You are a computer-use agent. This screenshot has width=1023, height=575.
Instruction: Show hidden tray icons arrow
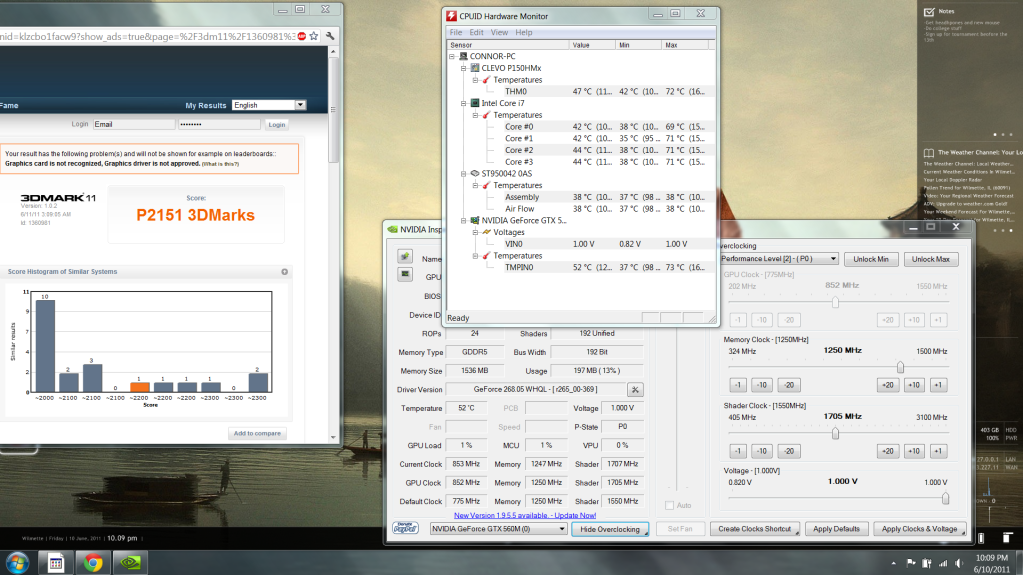pos(893,563)
